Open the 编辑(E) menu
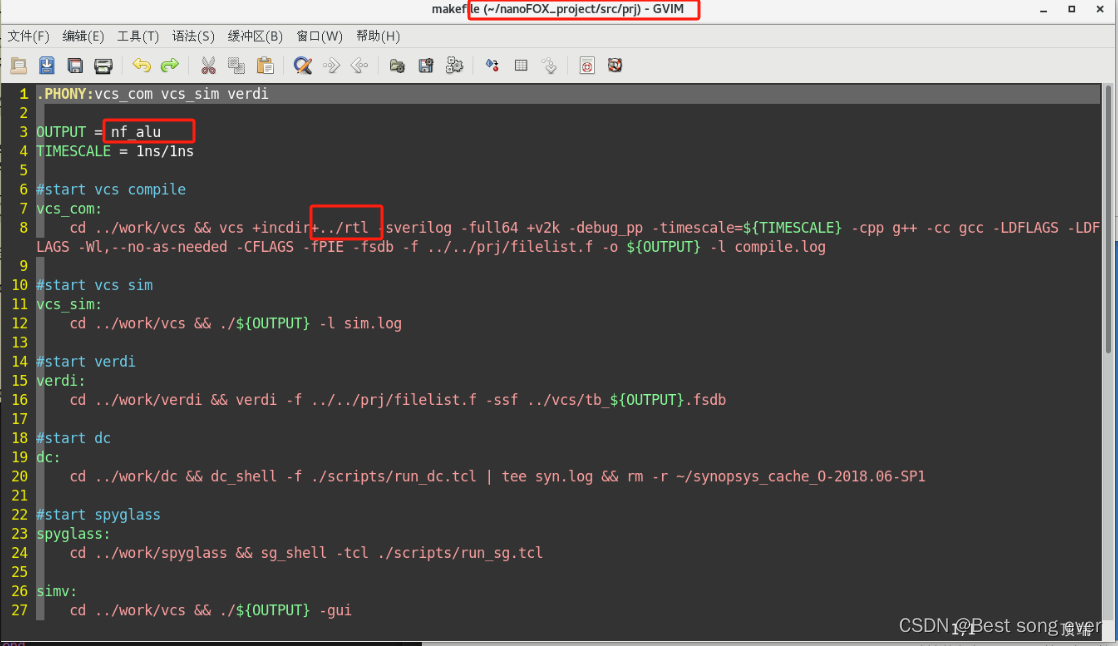Screen dimensions: 1118x646 click(x=82, y=36)
